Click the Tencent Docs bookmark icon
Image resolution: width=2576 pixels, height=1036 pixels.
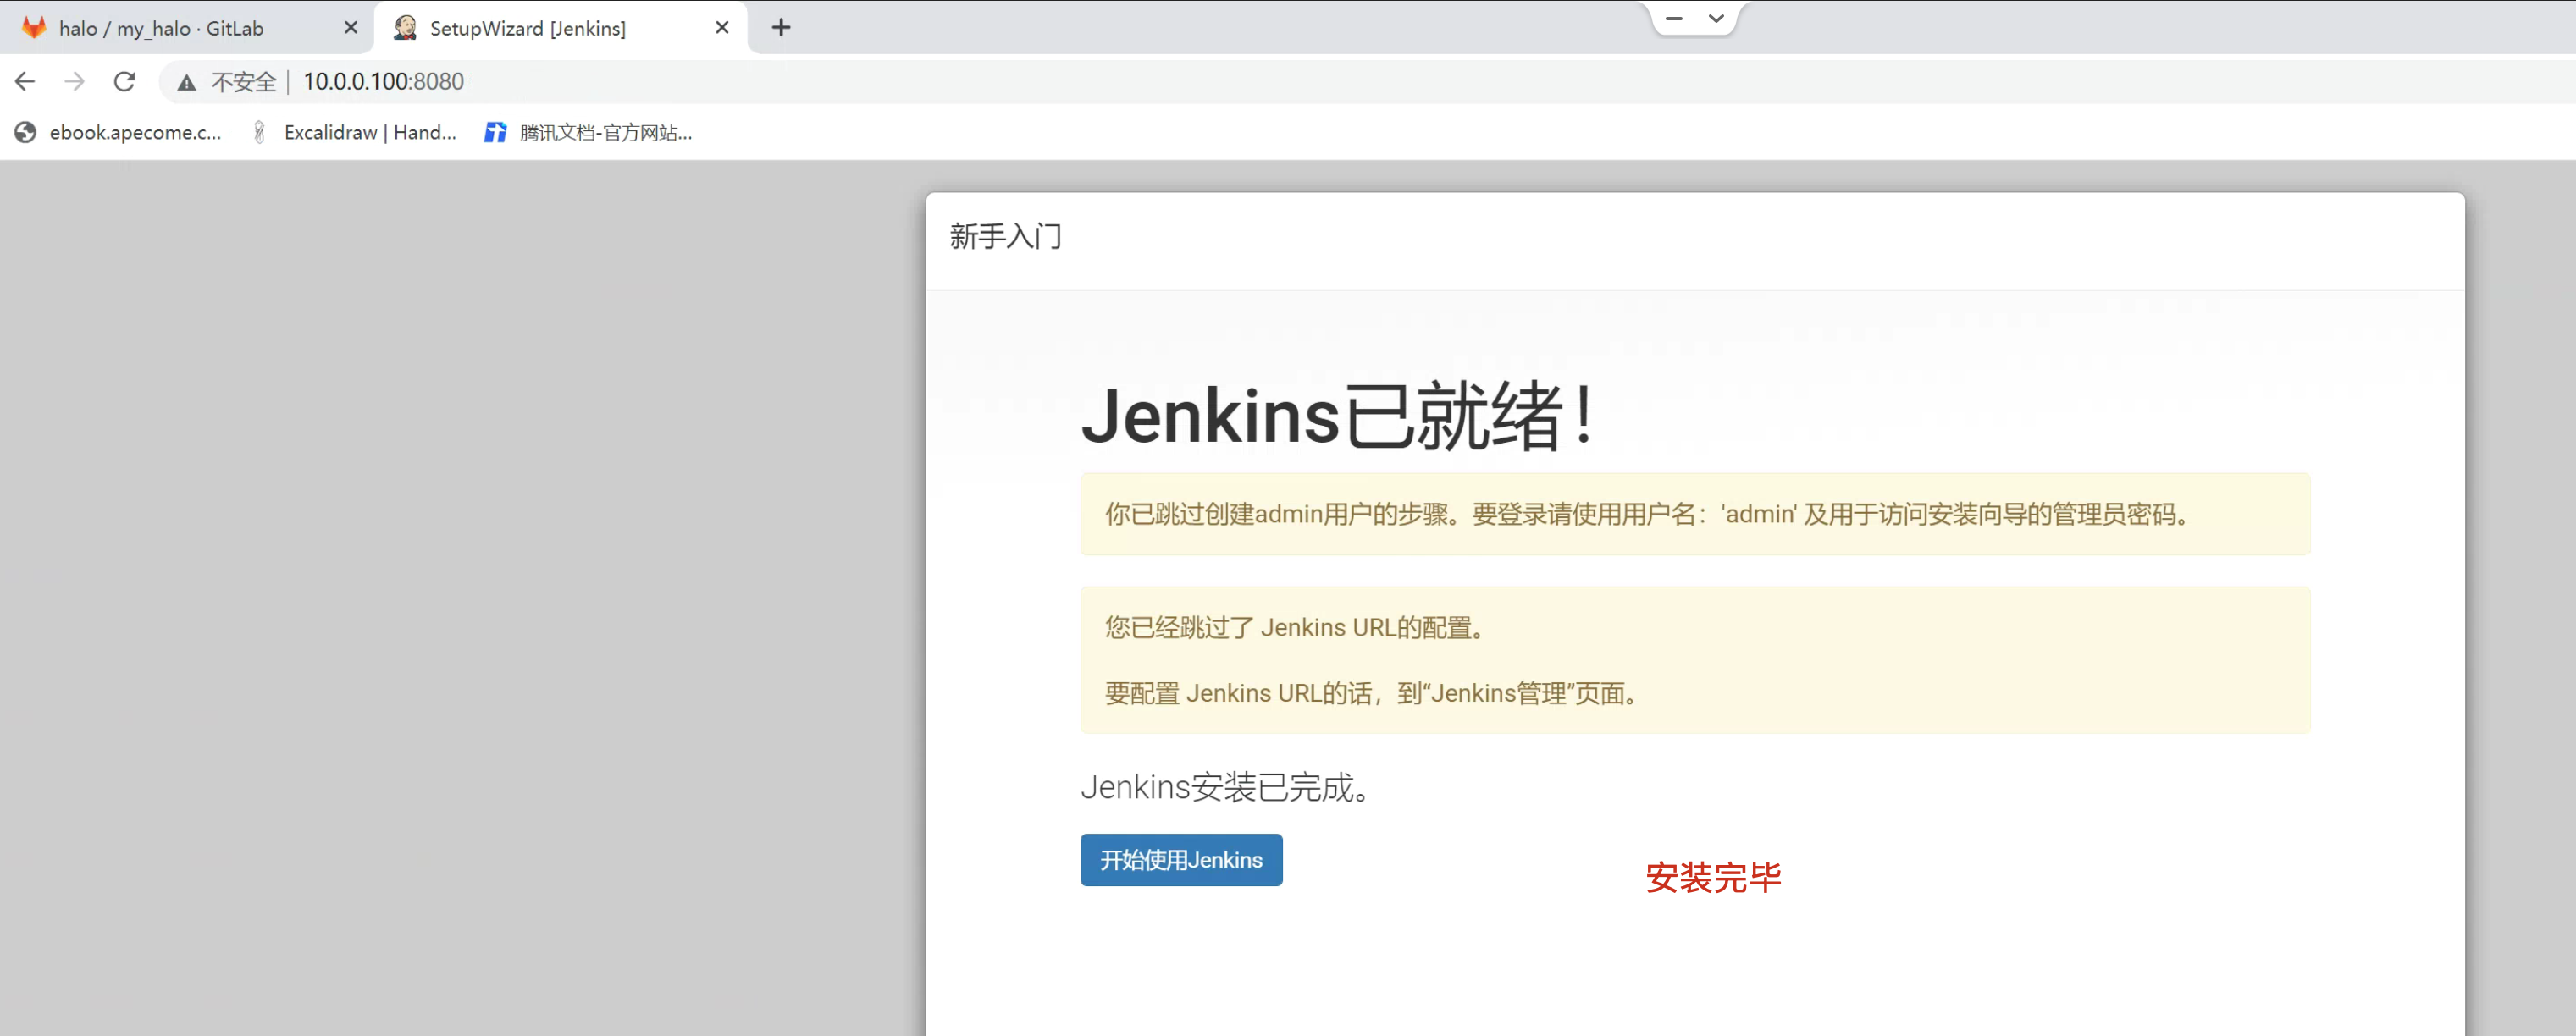pyautogui.click(x=495, y=132)
